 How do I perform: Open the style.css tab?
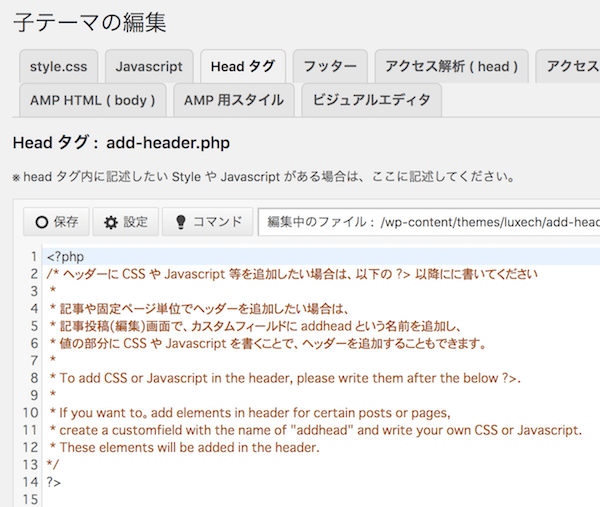[59, 66]
